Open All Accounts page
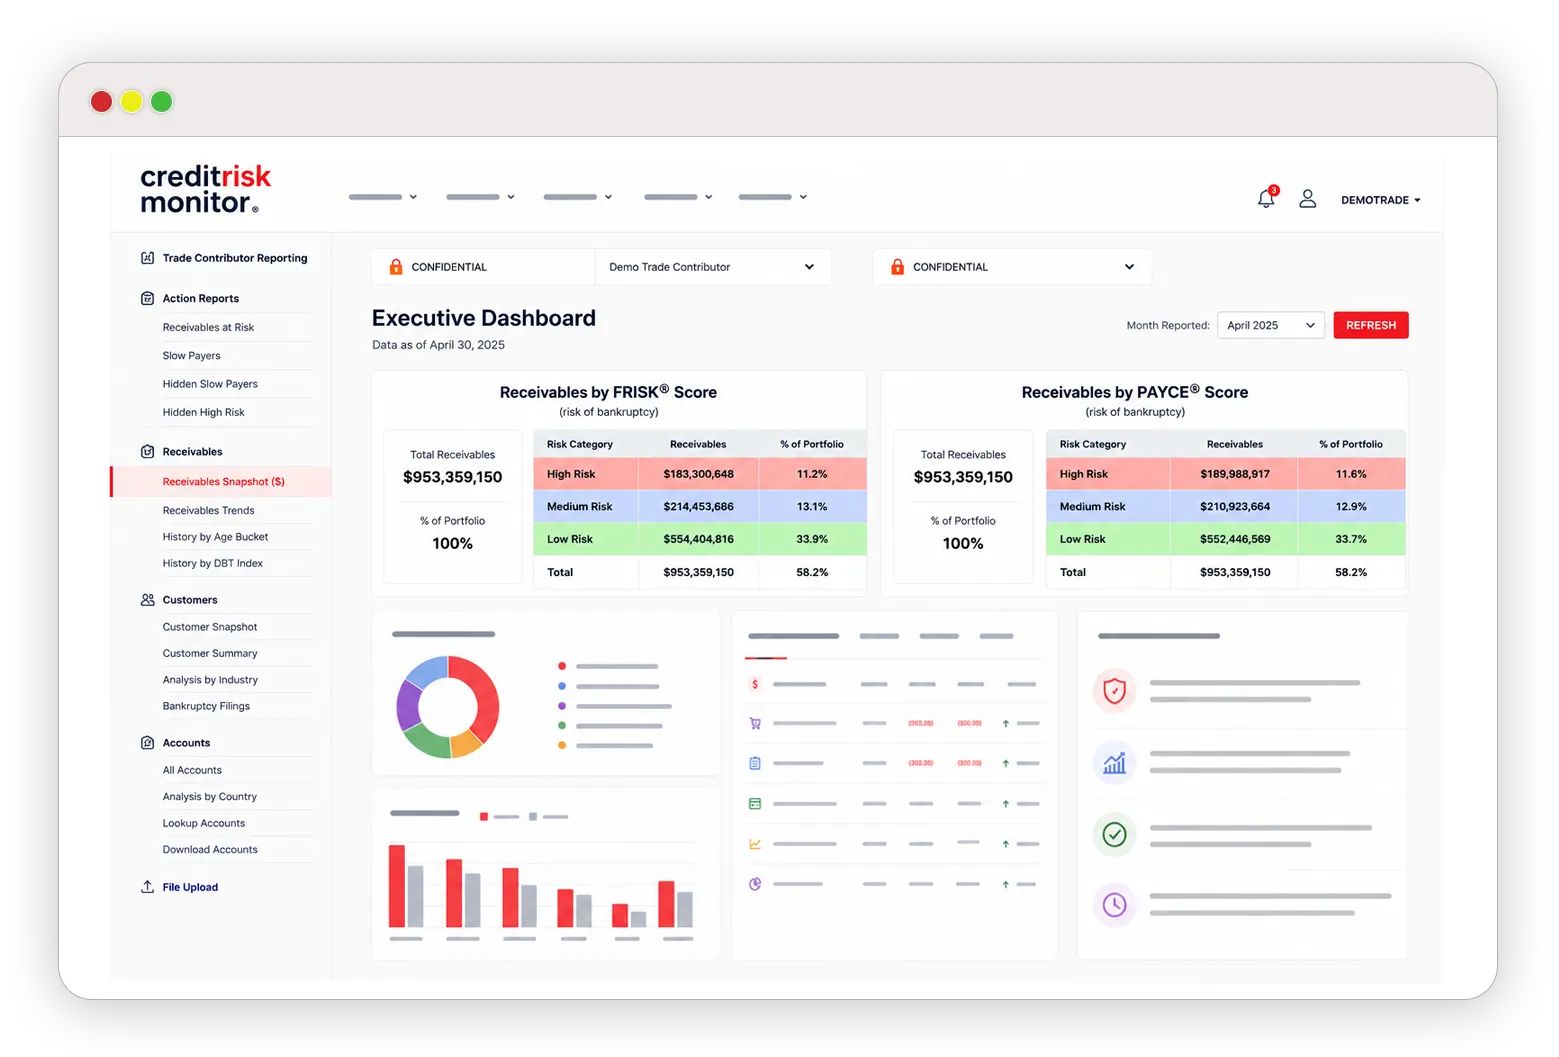The image size is (1559, 1057). pyautogui.click(x=192, y=770)
